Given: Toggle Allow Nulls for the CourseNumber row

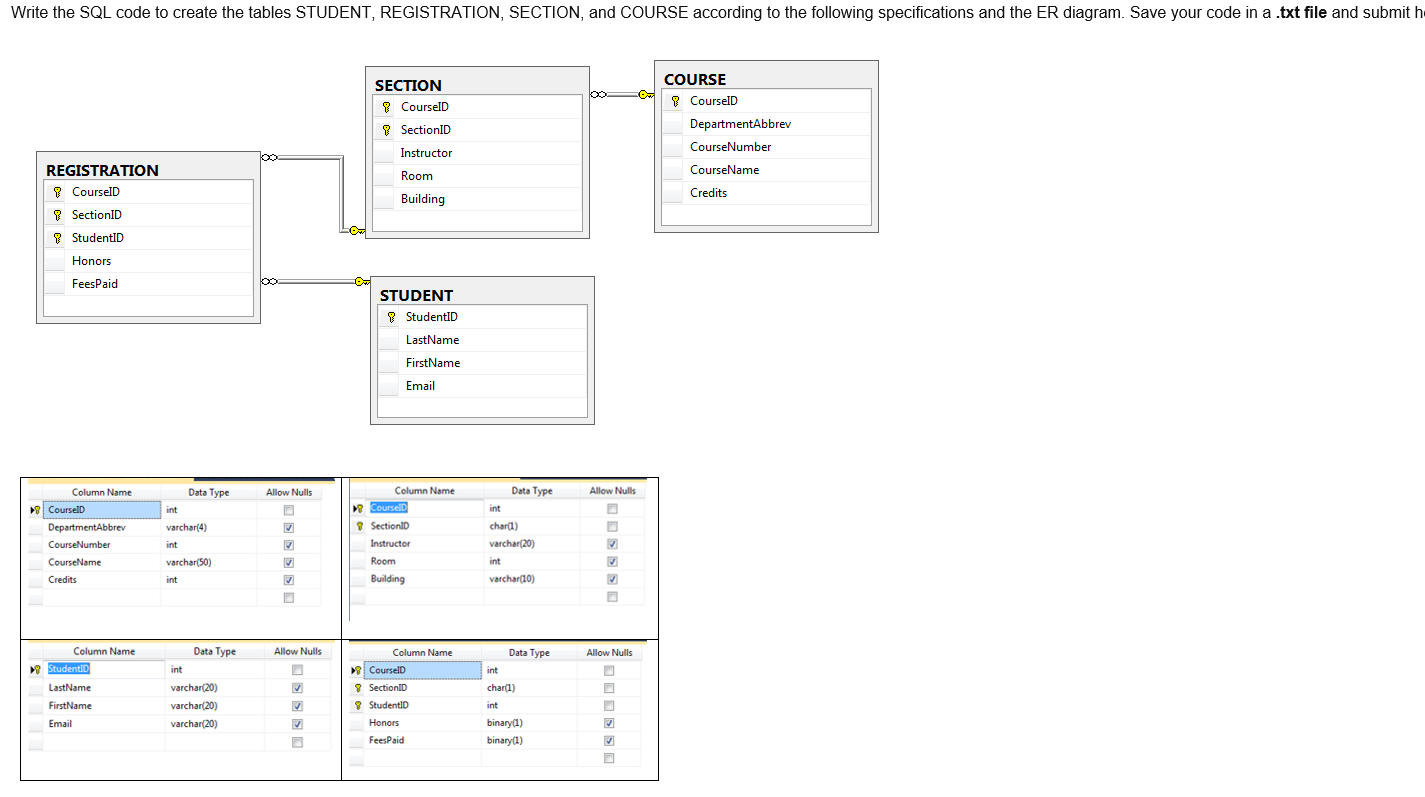Looking at the screenshot, I should 288,546.
